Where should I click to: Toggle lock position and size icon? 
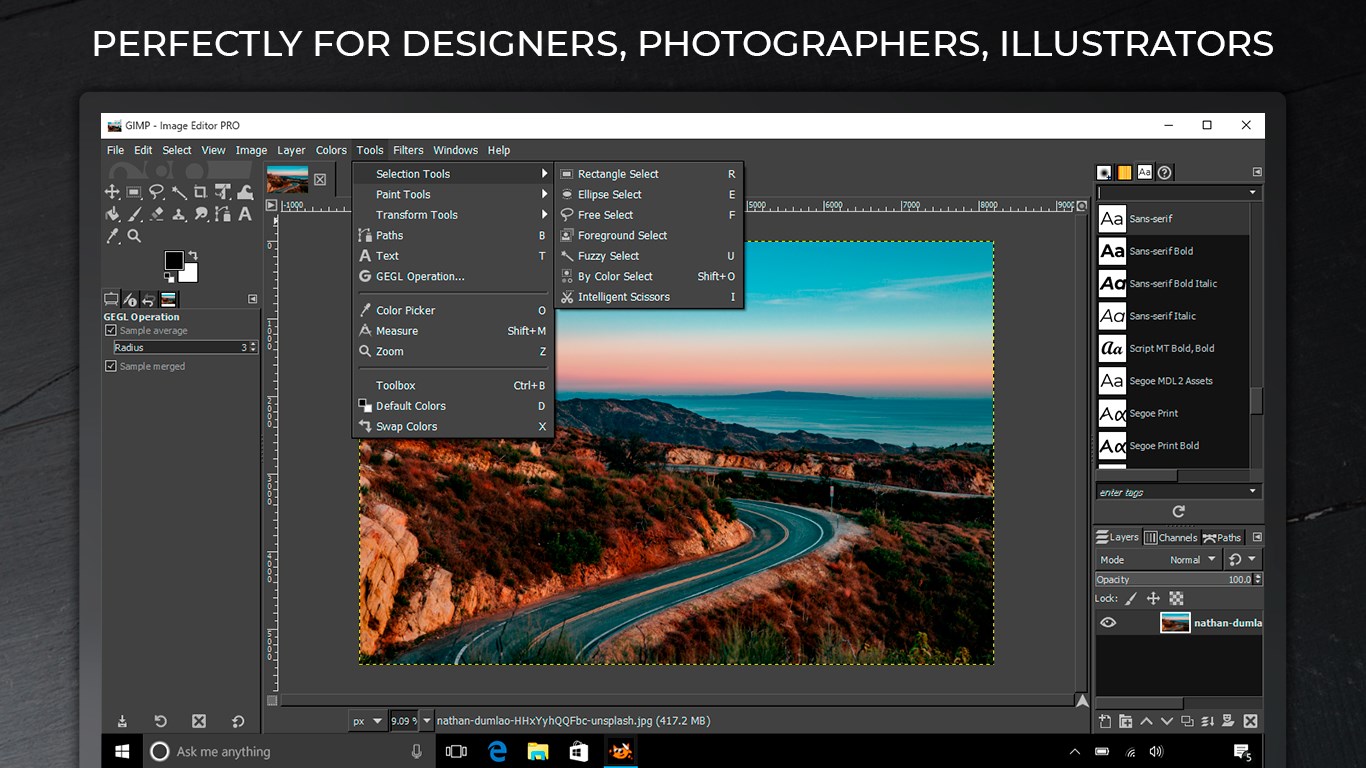point(1153,599)
